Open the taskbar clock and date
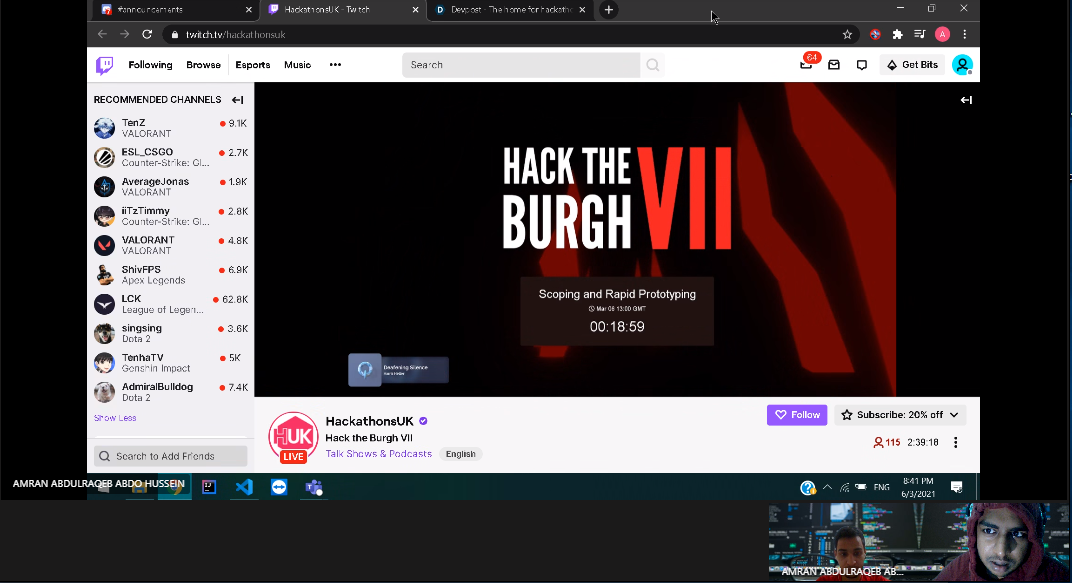Viewport: 1072px width, 583px height. [917, 487]
